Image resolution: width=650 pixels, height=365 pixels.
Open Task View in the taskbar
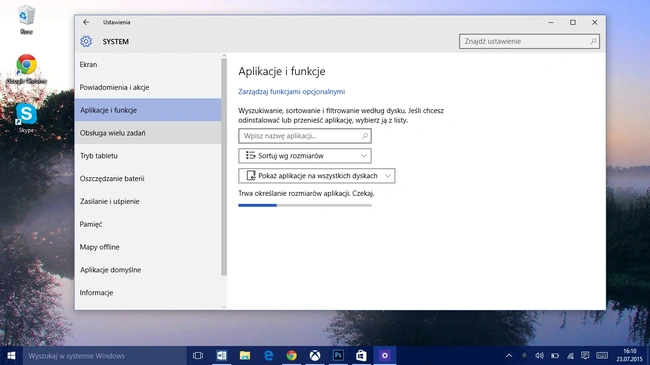[198, 356]
